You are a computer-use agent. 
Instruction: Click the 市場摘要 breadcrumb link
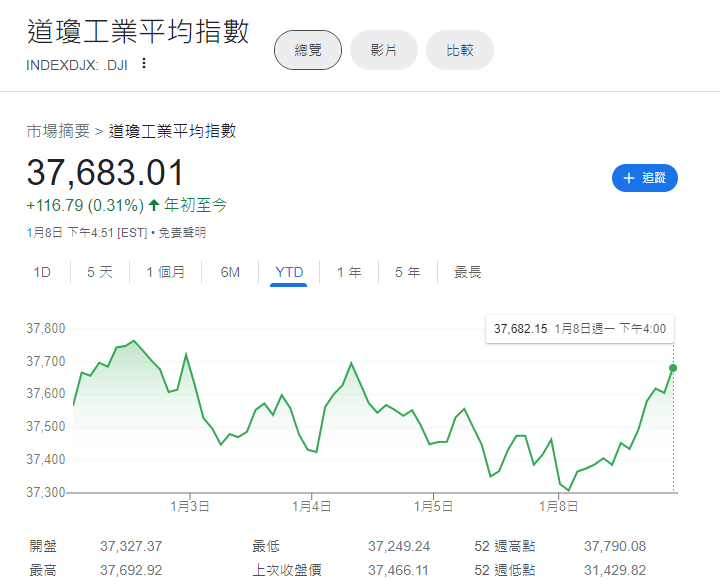point(58,131)
